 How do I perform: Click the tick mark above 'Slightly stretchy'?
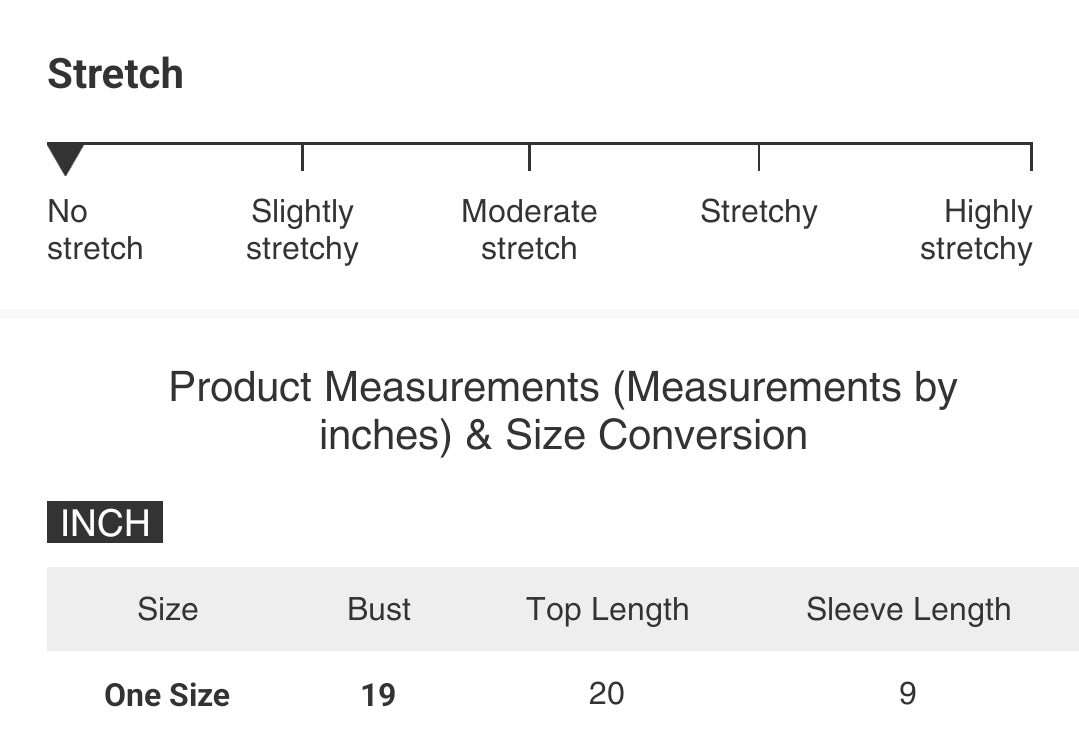(x=302, y=156)
